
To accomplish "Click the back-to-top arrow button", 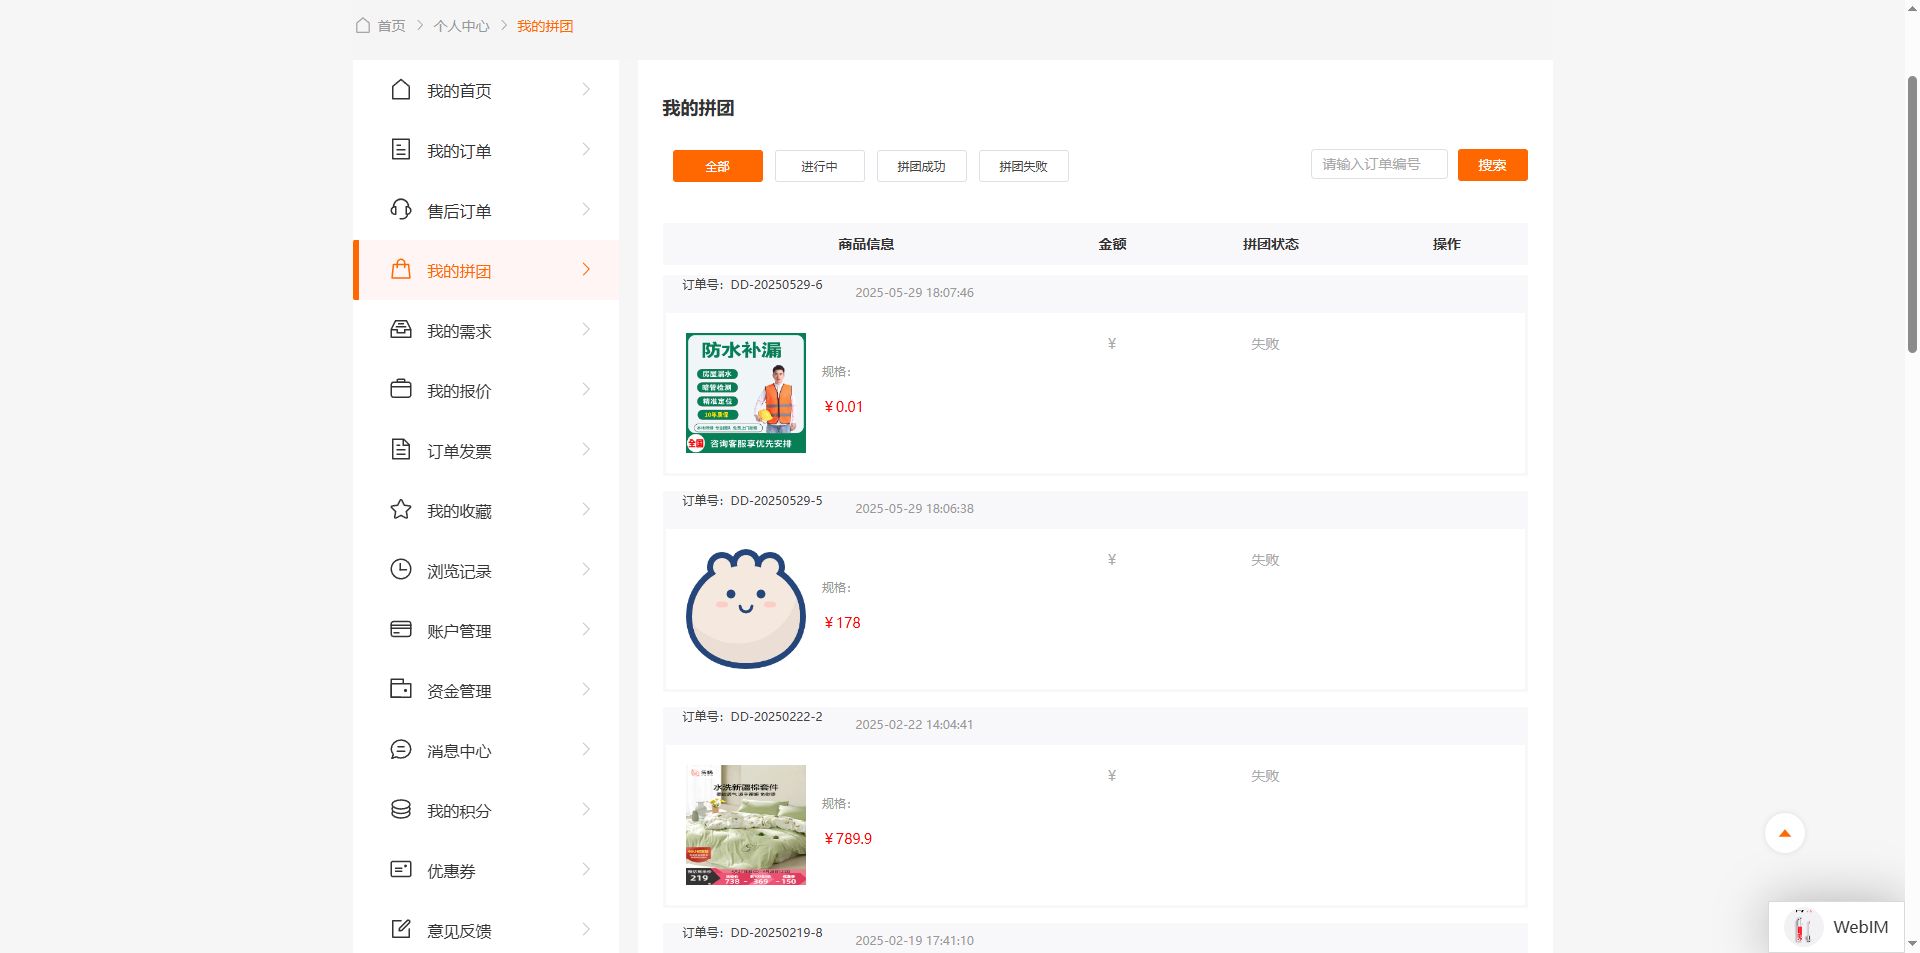I will (x=1784, y=833).
